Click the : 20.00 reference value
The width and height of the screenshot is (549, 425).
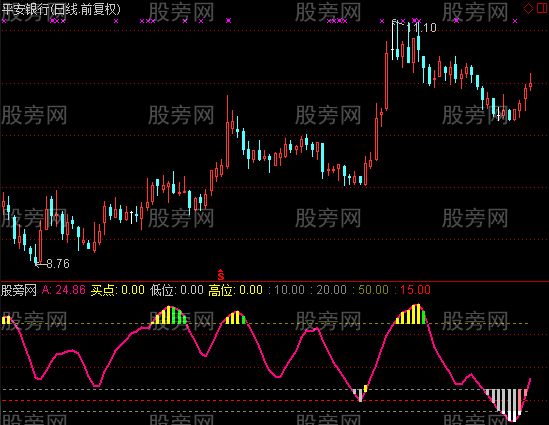(x=328, y=290)
